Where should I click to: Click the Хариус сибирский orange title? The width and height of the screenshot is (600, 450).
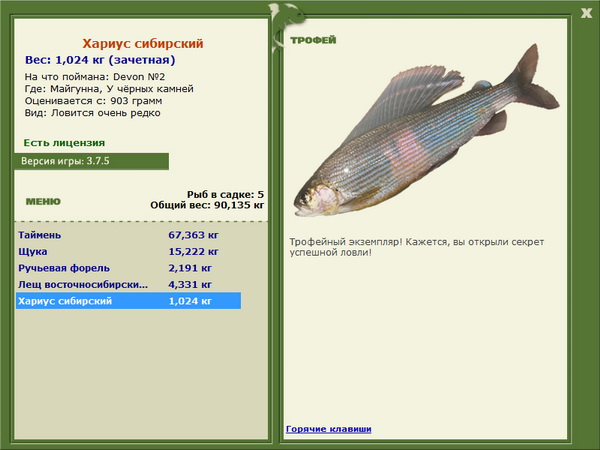coord(143,43)
